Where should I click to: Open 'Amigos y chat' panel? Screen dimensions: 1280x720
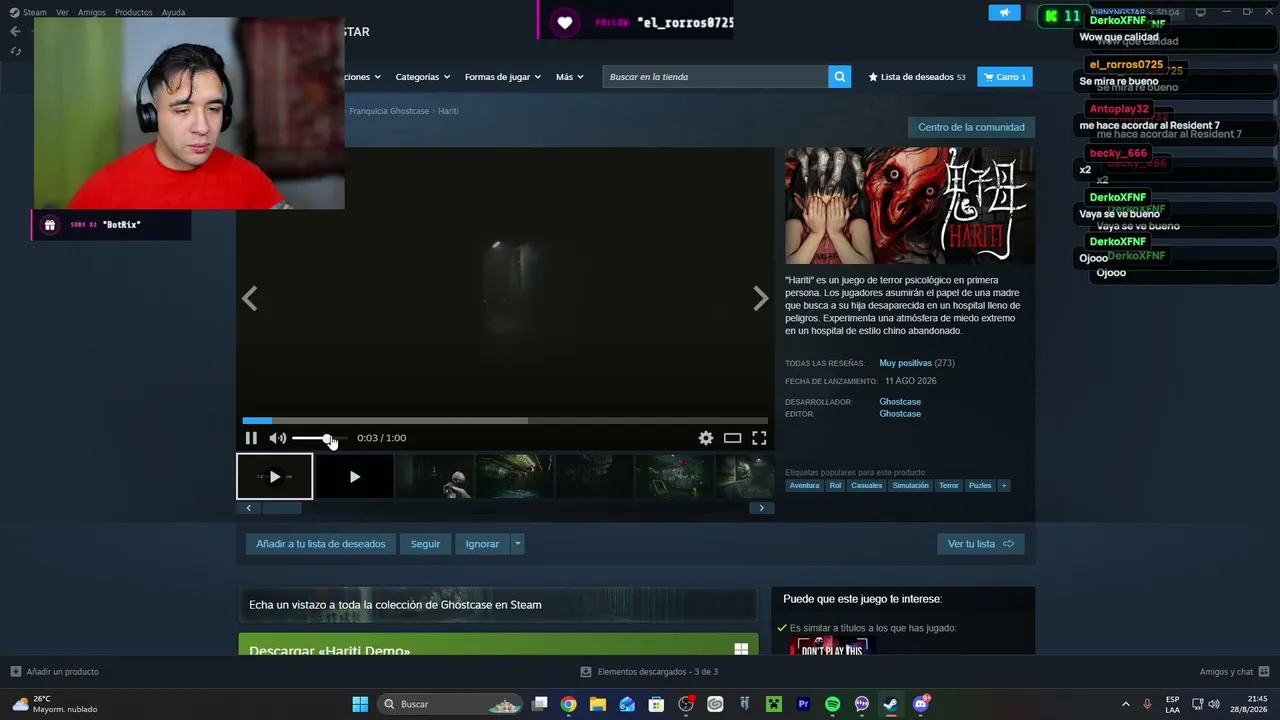[x=1234, y=672]
